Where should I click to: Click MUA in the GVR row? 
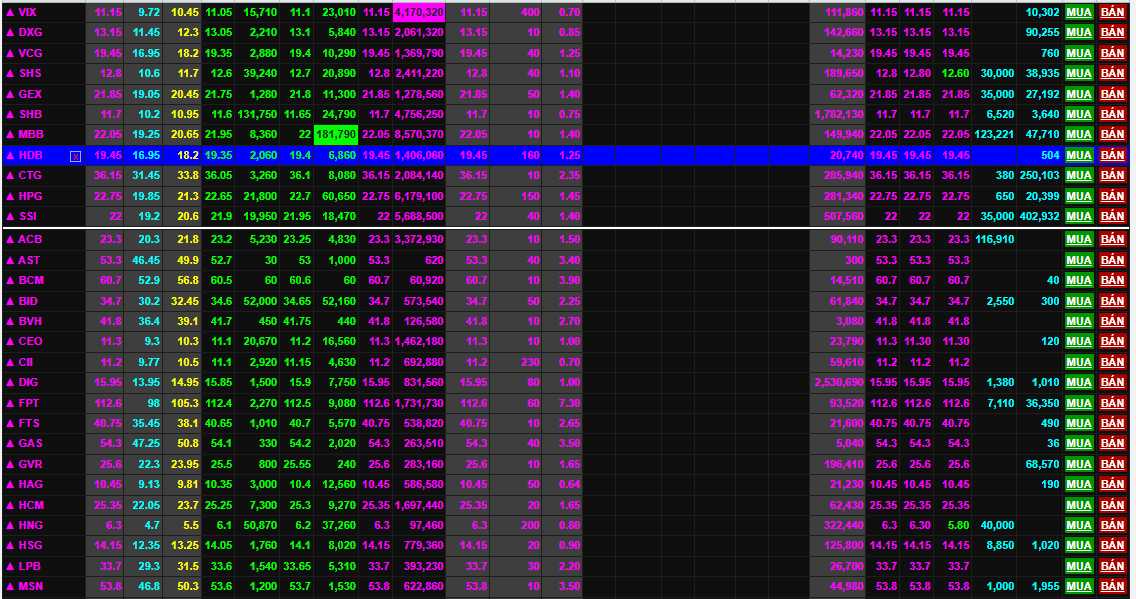point(1079,464)
